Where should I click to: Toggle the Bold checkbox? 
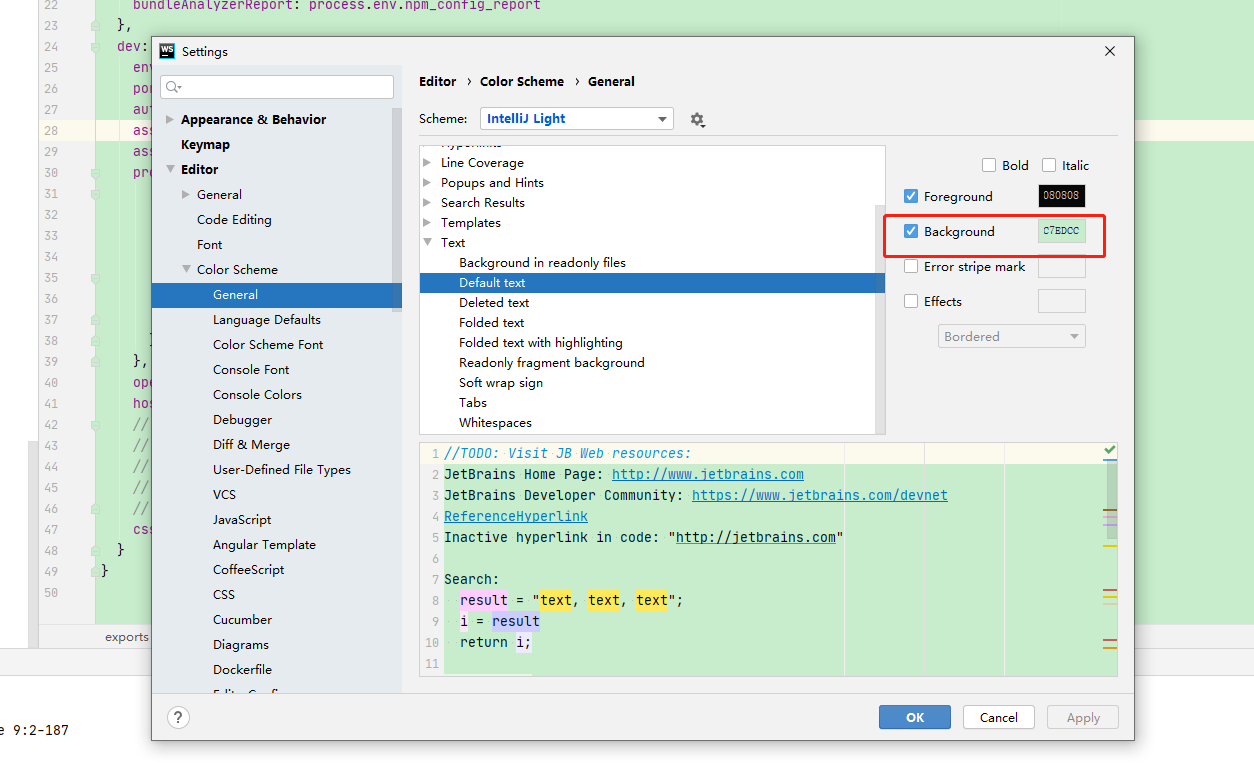[x=990, y=165]
